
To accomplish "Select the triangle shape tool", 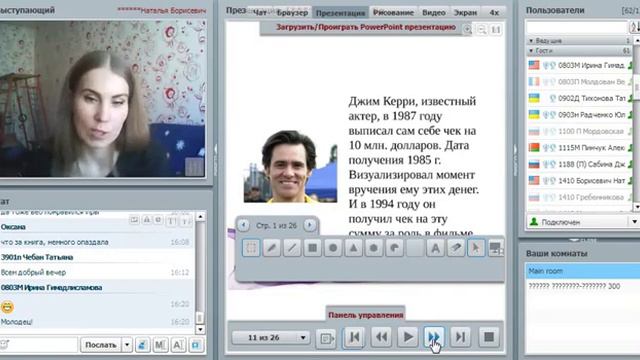I will point(353,248).
